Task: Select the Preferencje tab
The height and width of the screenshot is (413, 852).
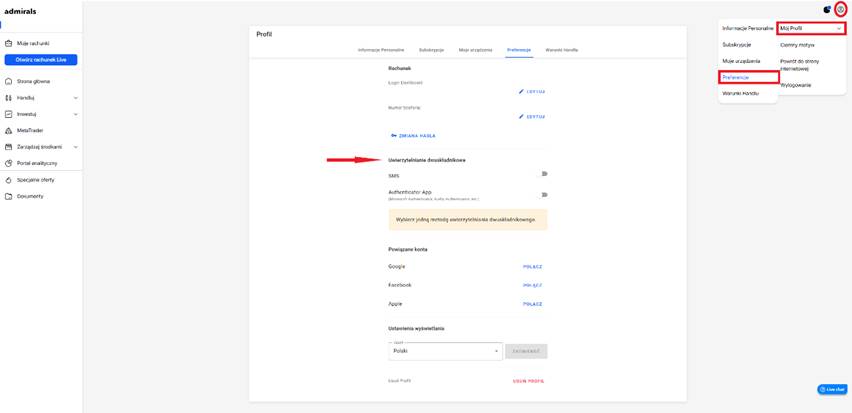Action: (519, 49)
